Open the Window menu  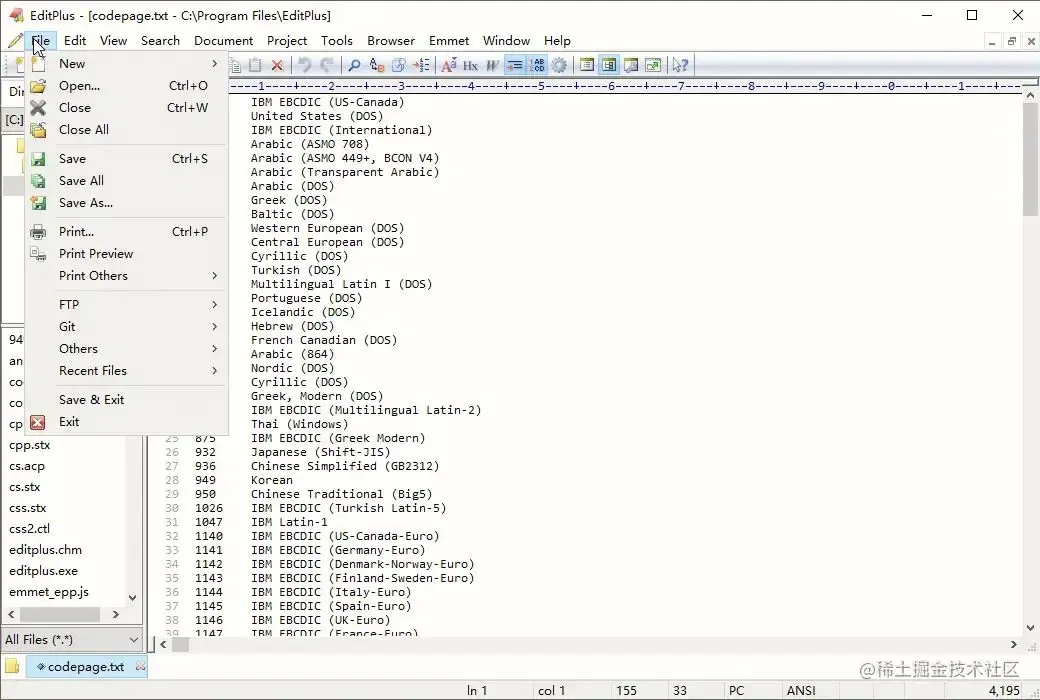(506, 40)
